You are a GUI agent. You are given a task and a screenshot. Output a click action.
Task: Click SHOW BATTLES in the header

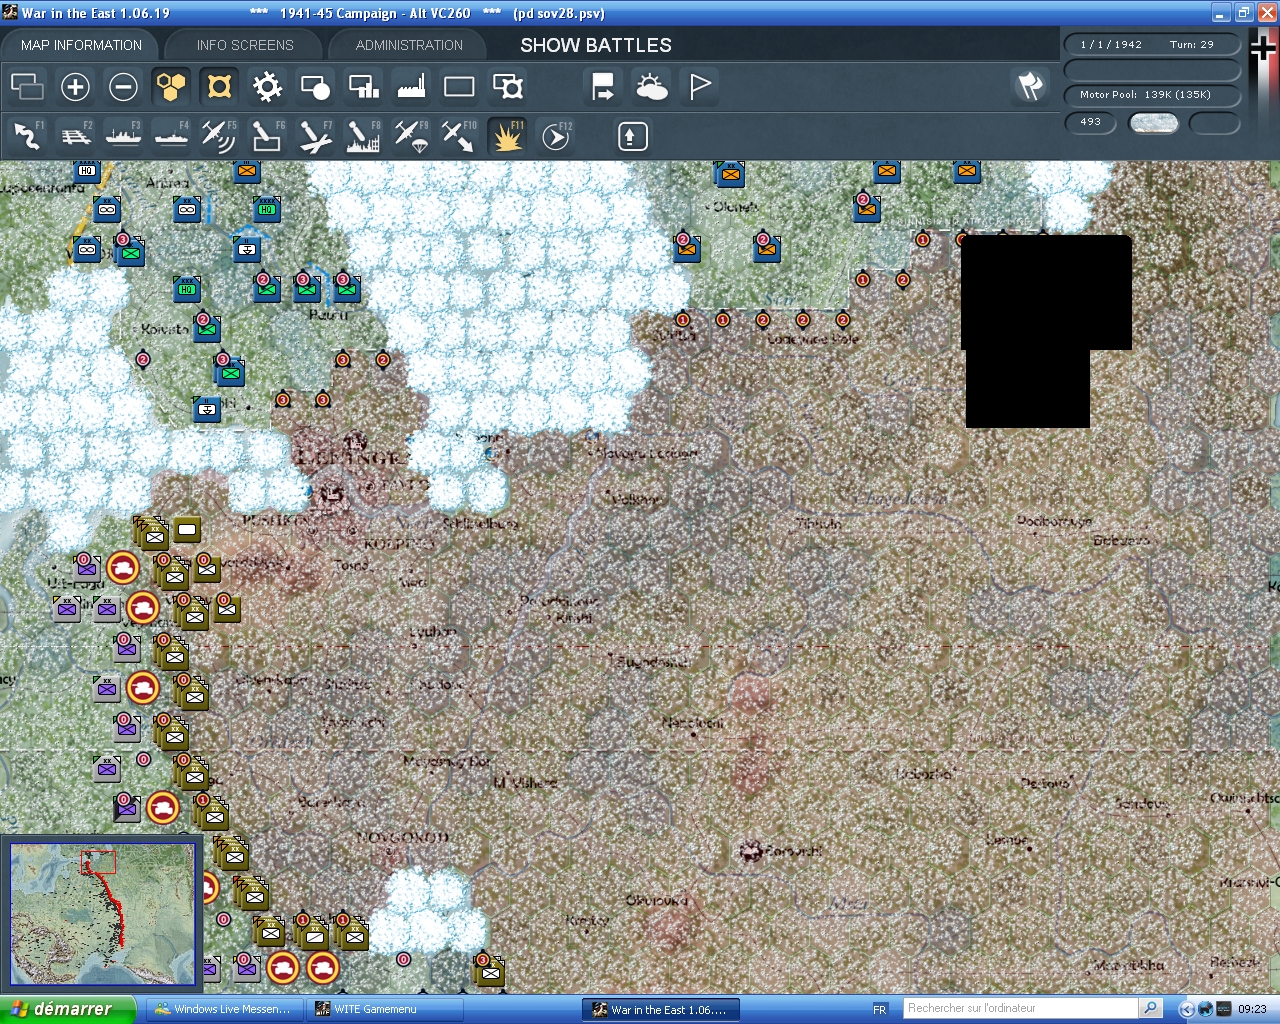(595, 44)
